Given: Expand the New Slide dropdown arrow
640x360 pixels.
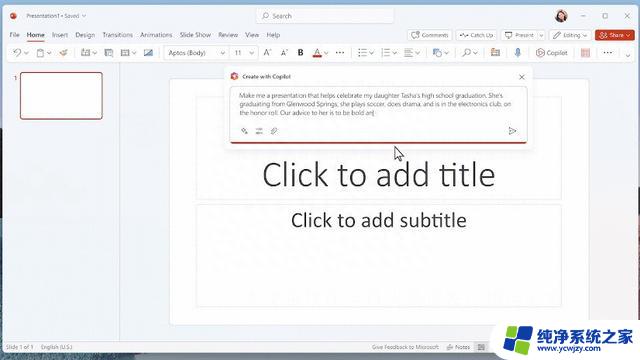Looking at the screenshot, I should [95, 53].
